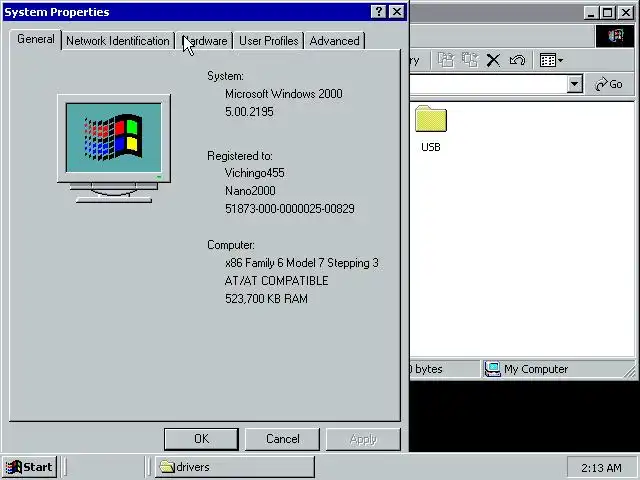The image size is (640, 480).
Task: Click the 523,700 KB RAM value
Action: 266,299
